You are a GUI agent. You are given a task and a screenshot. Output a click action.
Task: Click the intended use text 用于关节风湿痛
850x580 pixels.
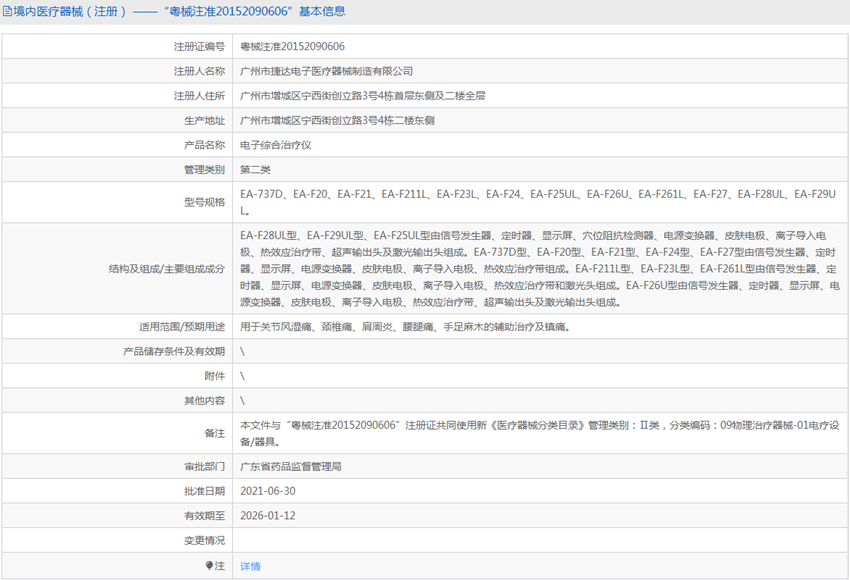(404, 327)
